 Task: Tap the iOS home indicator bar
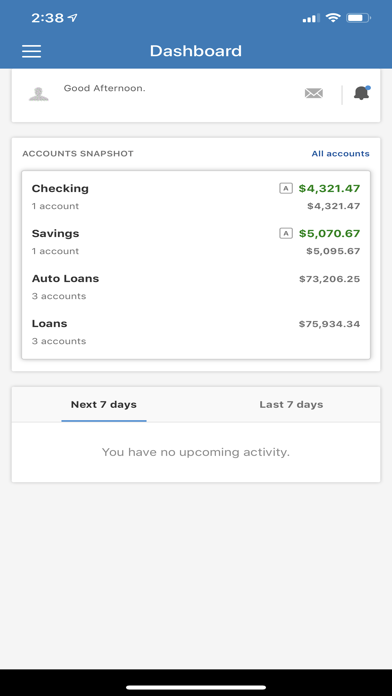196,688
